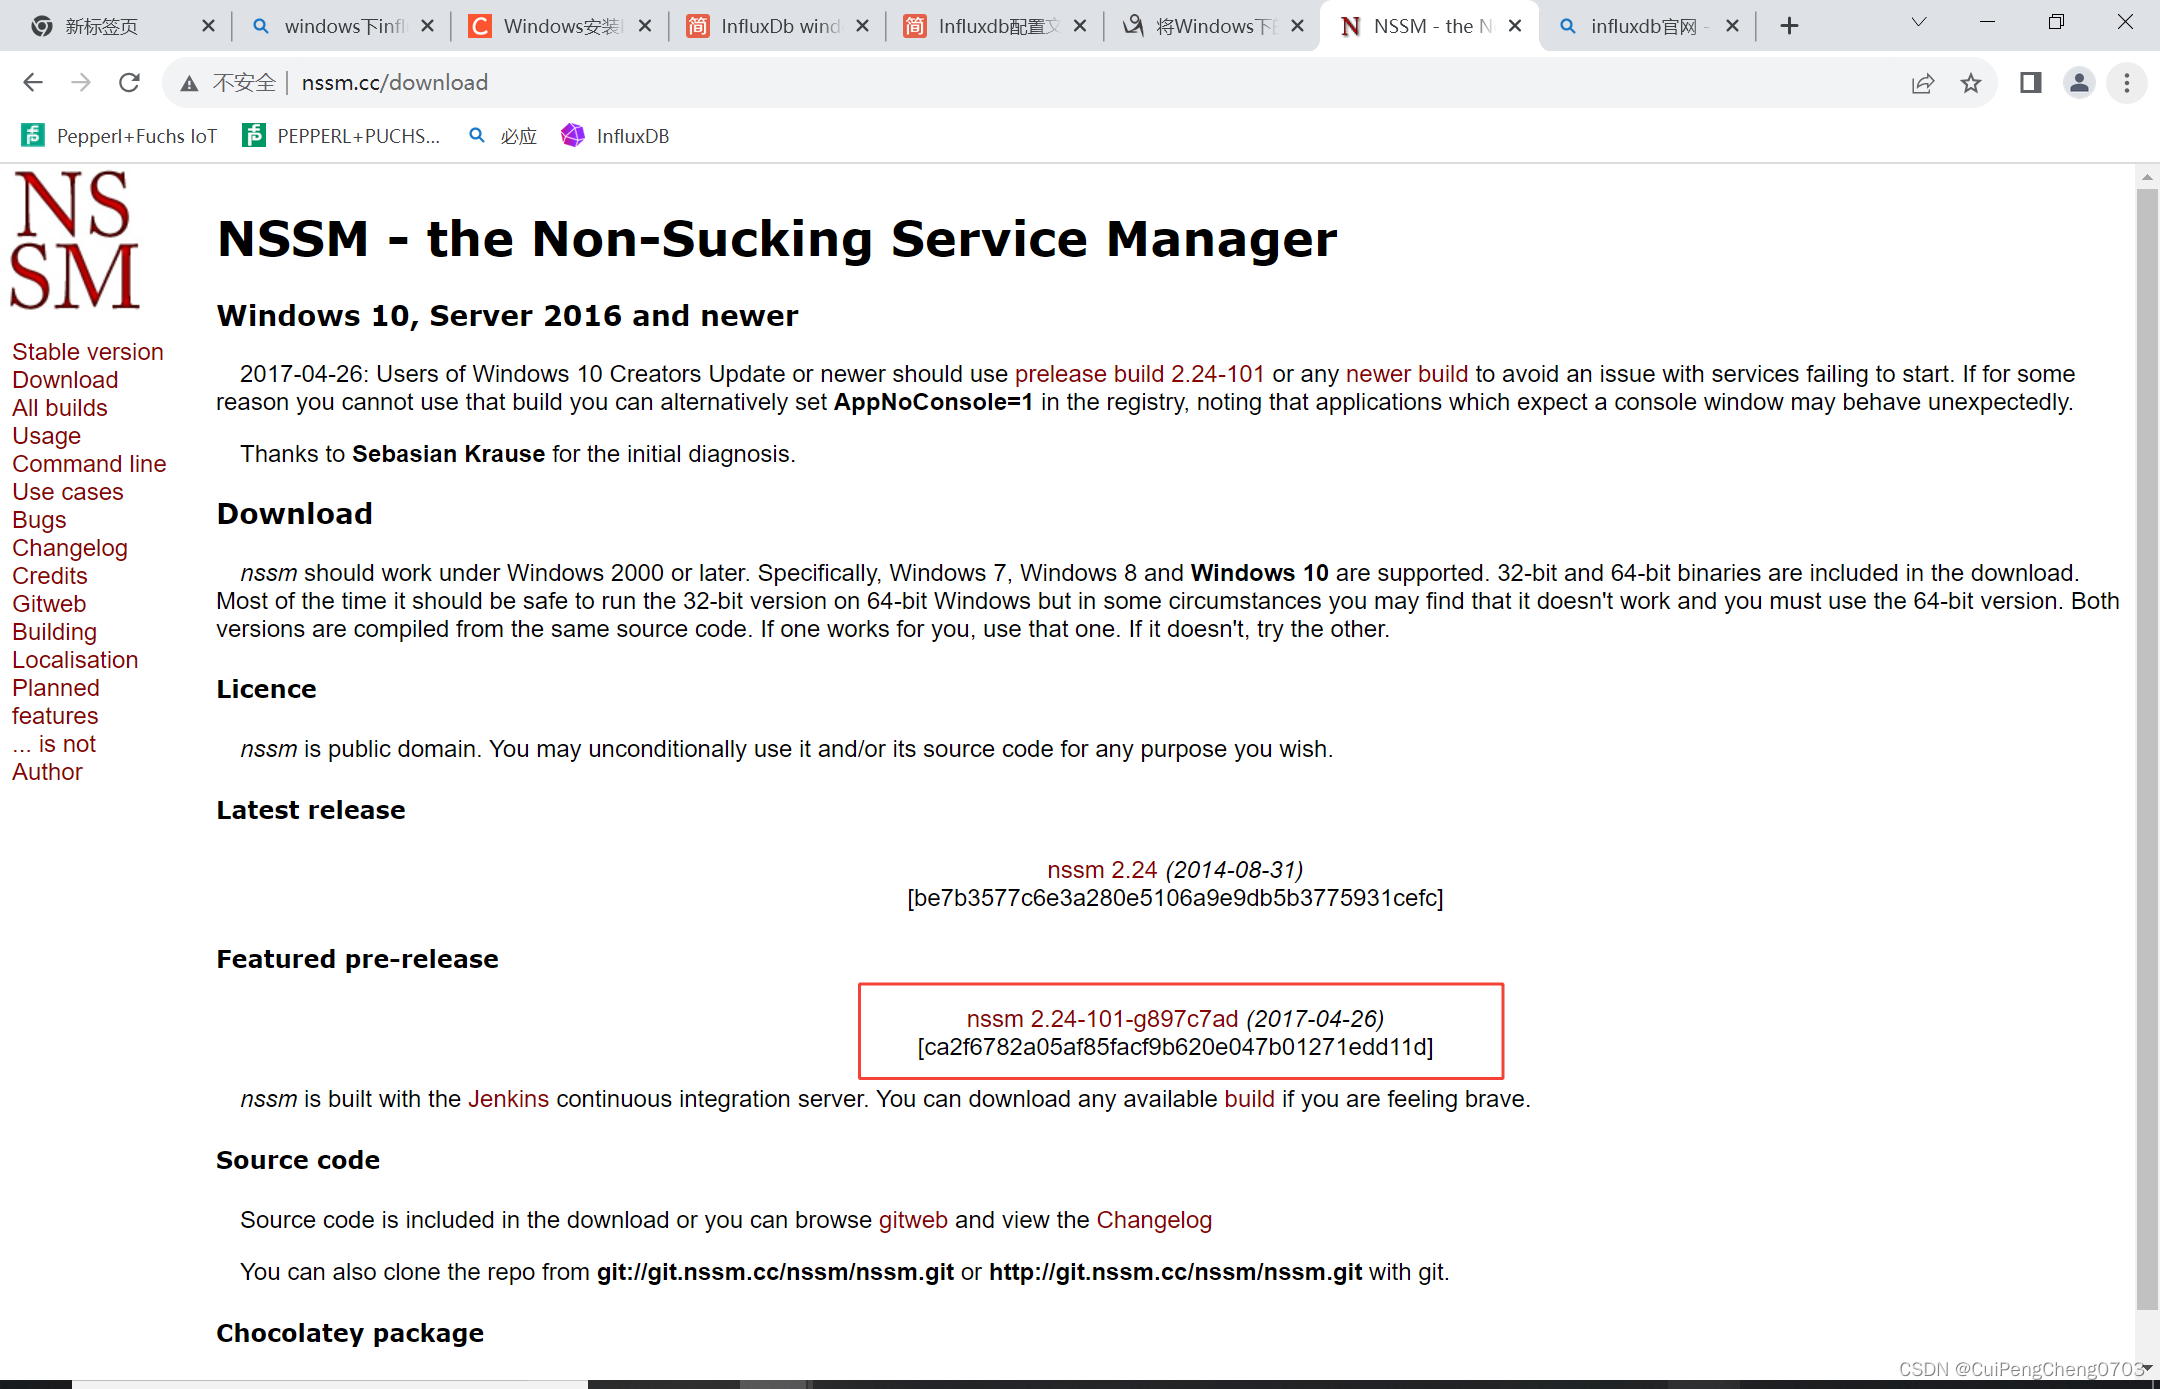Close the InfluxDb wind tab

(862, 26)
